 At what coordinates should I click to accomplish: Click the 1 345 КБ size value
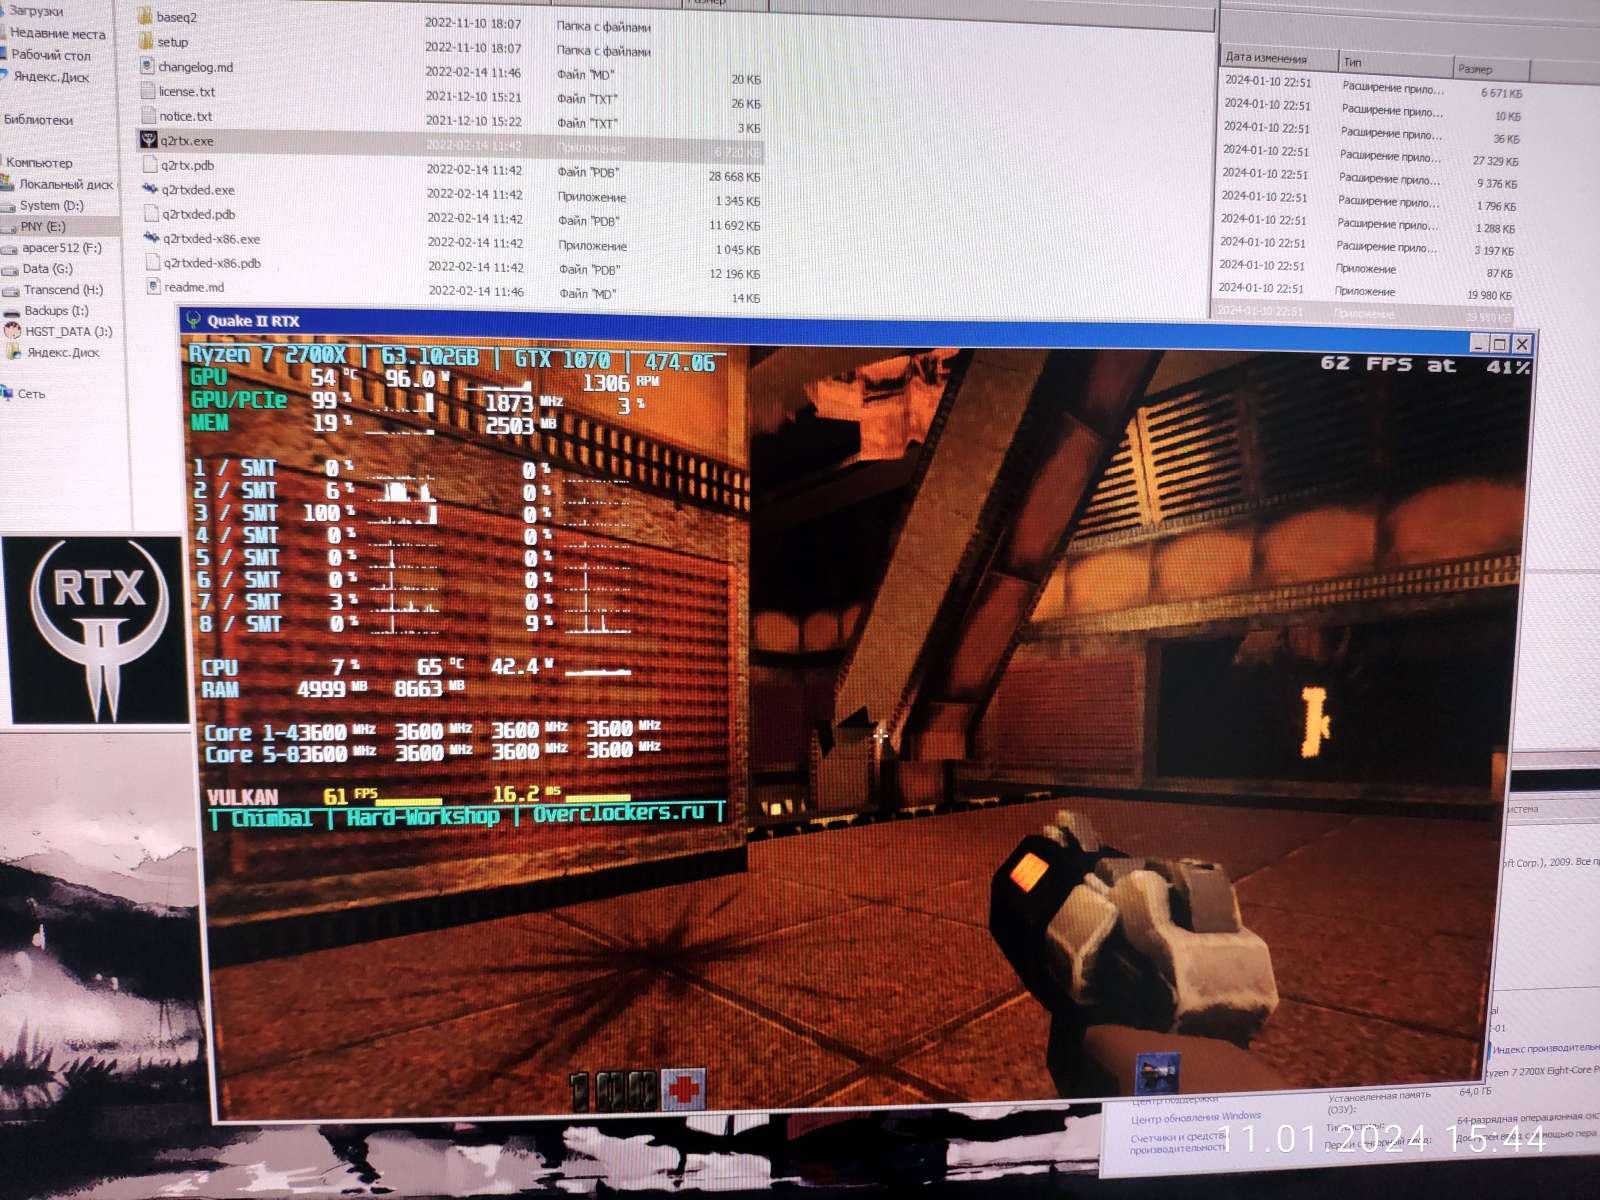[x=737, y=201]
